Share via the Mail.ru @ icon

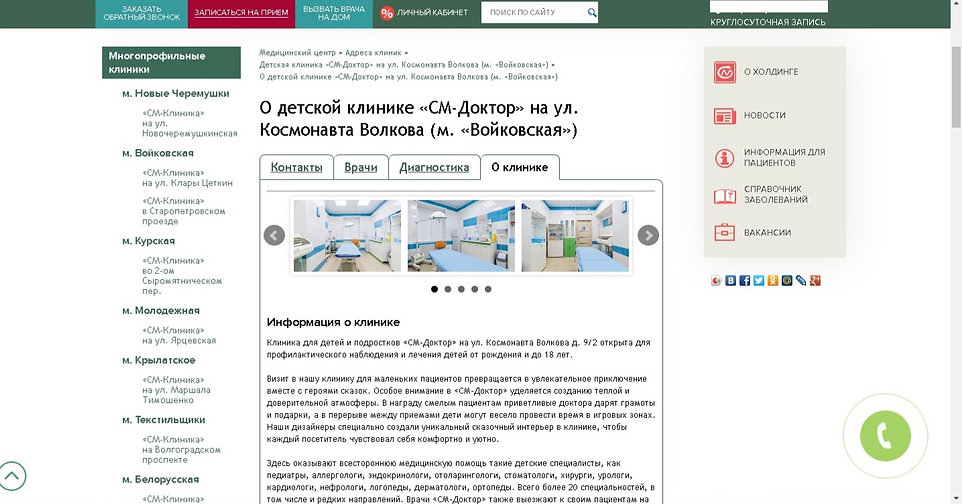[787, 281]
